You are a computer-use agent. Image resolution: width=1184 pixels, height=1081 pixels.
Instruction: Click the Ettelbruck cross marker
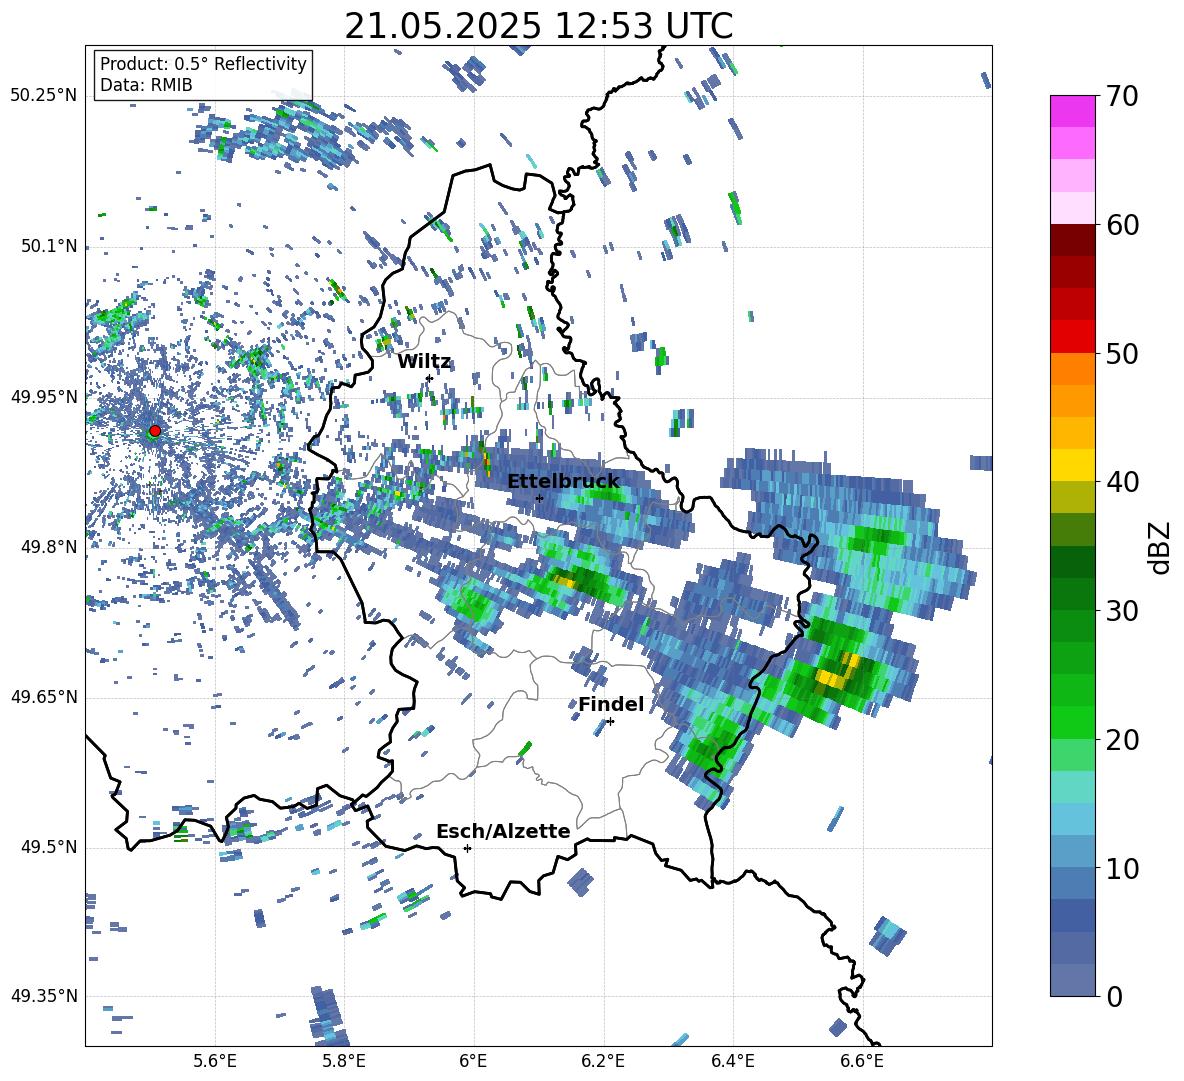point(539,498)
